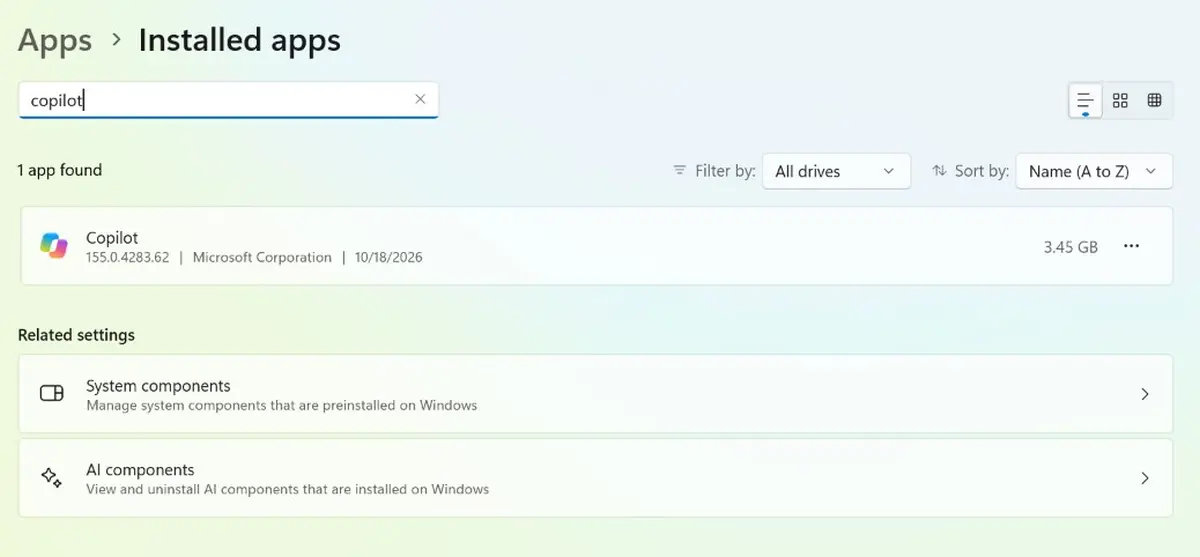Go back to Apps breadcrumb
The width and height of the screenshot is (1200, 557).
(x=55, y=40)
